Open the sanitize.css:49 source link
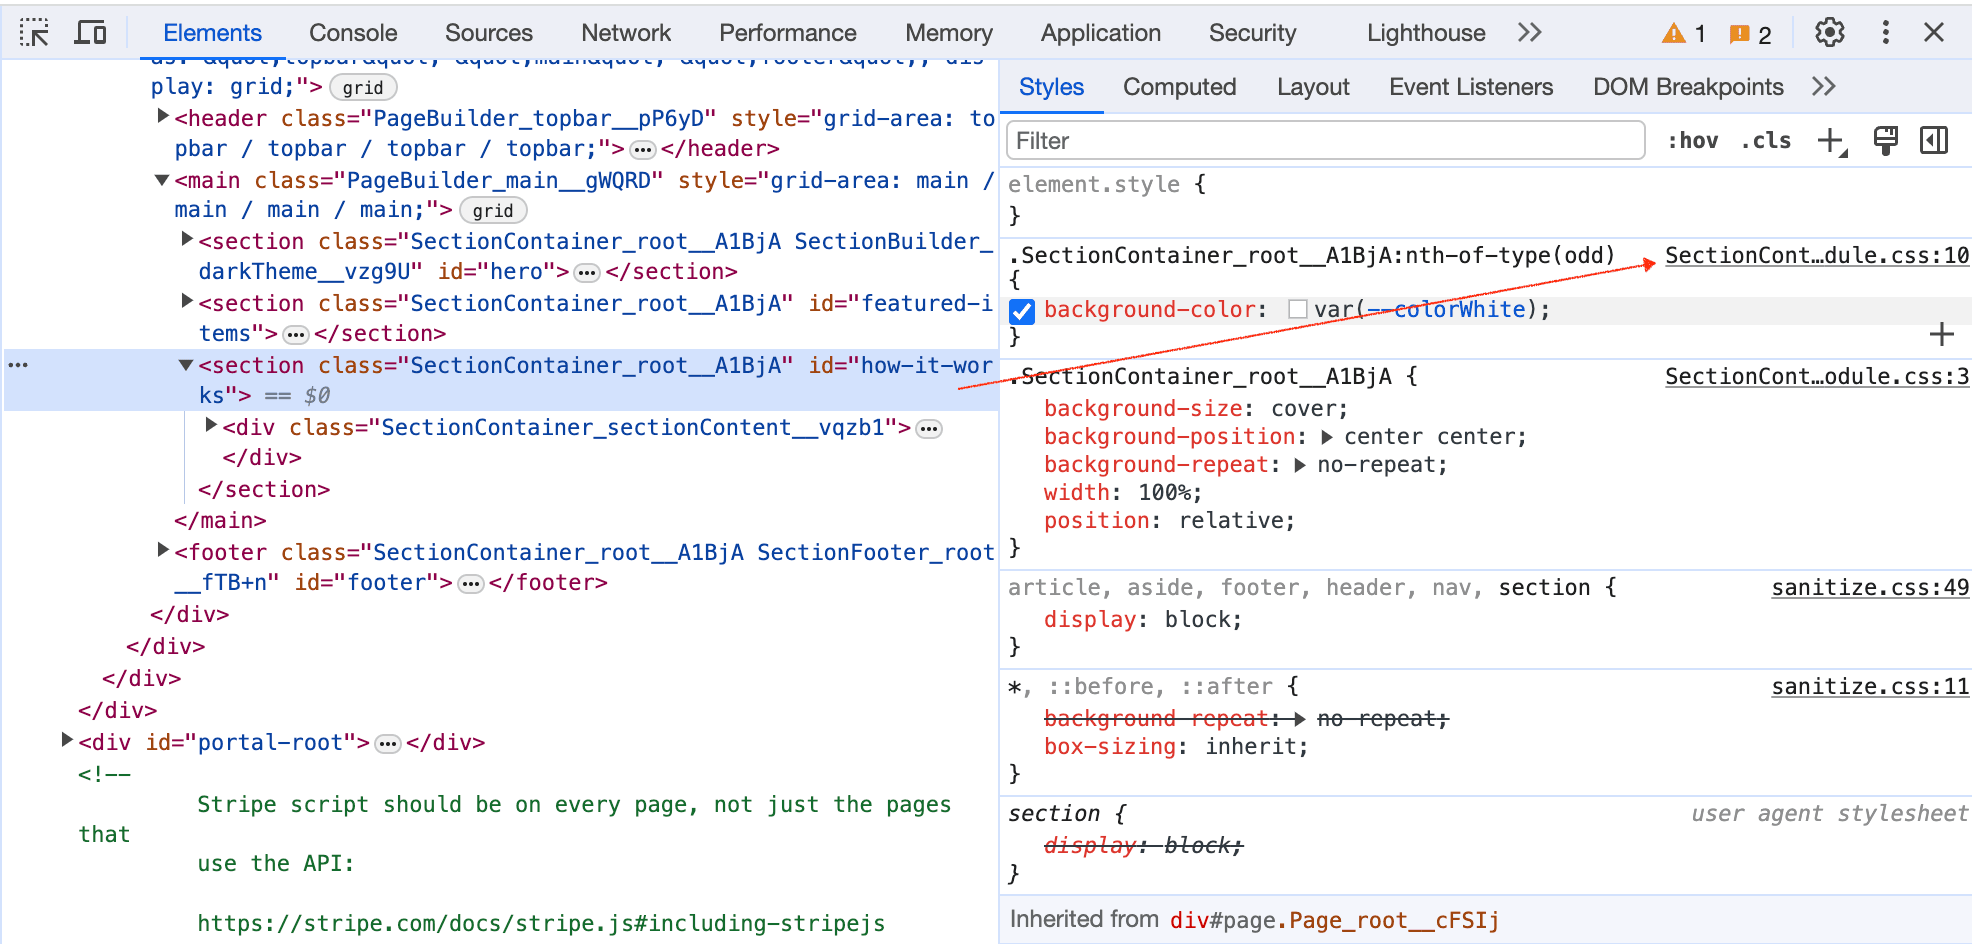Image resolution: width=1972 pixels, height=944 pixels. (x=1869, y=587)
